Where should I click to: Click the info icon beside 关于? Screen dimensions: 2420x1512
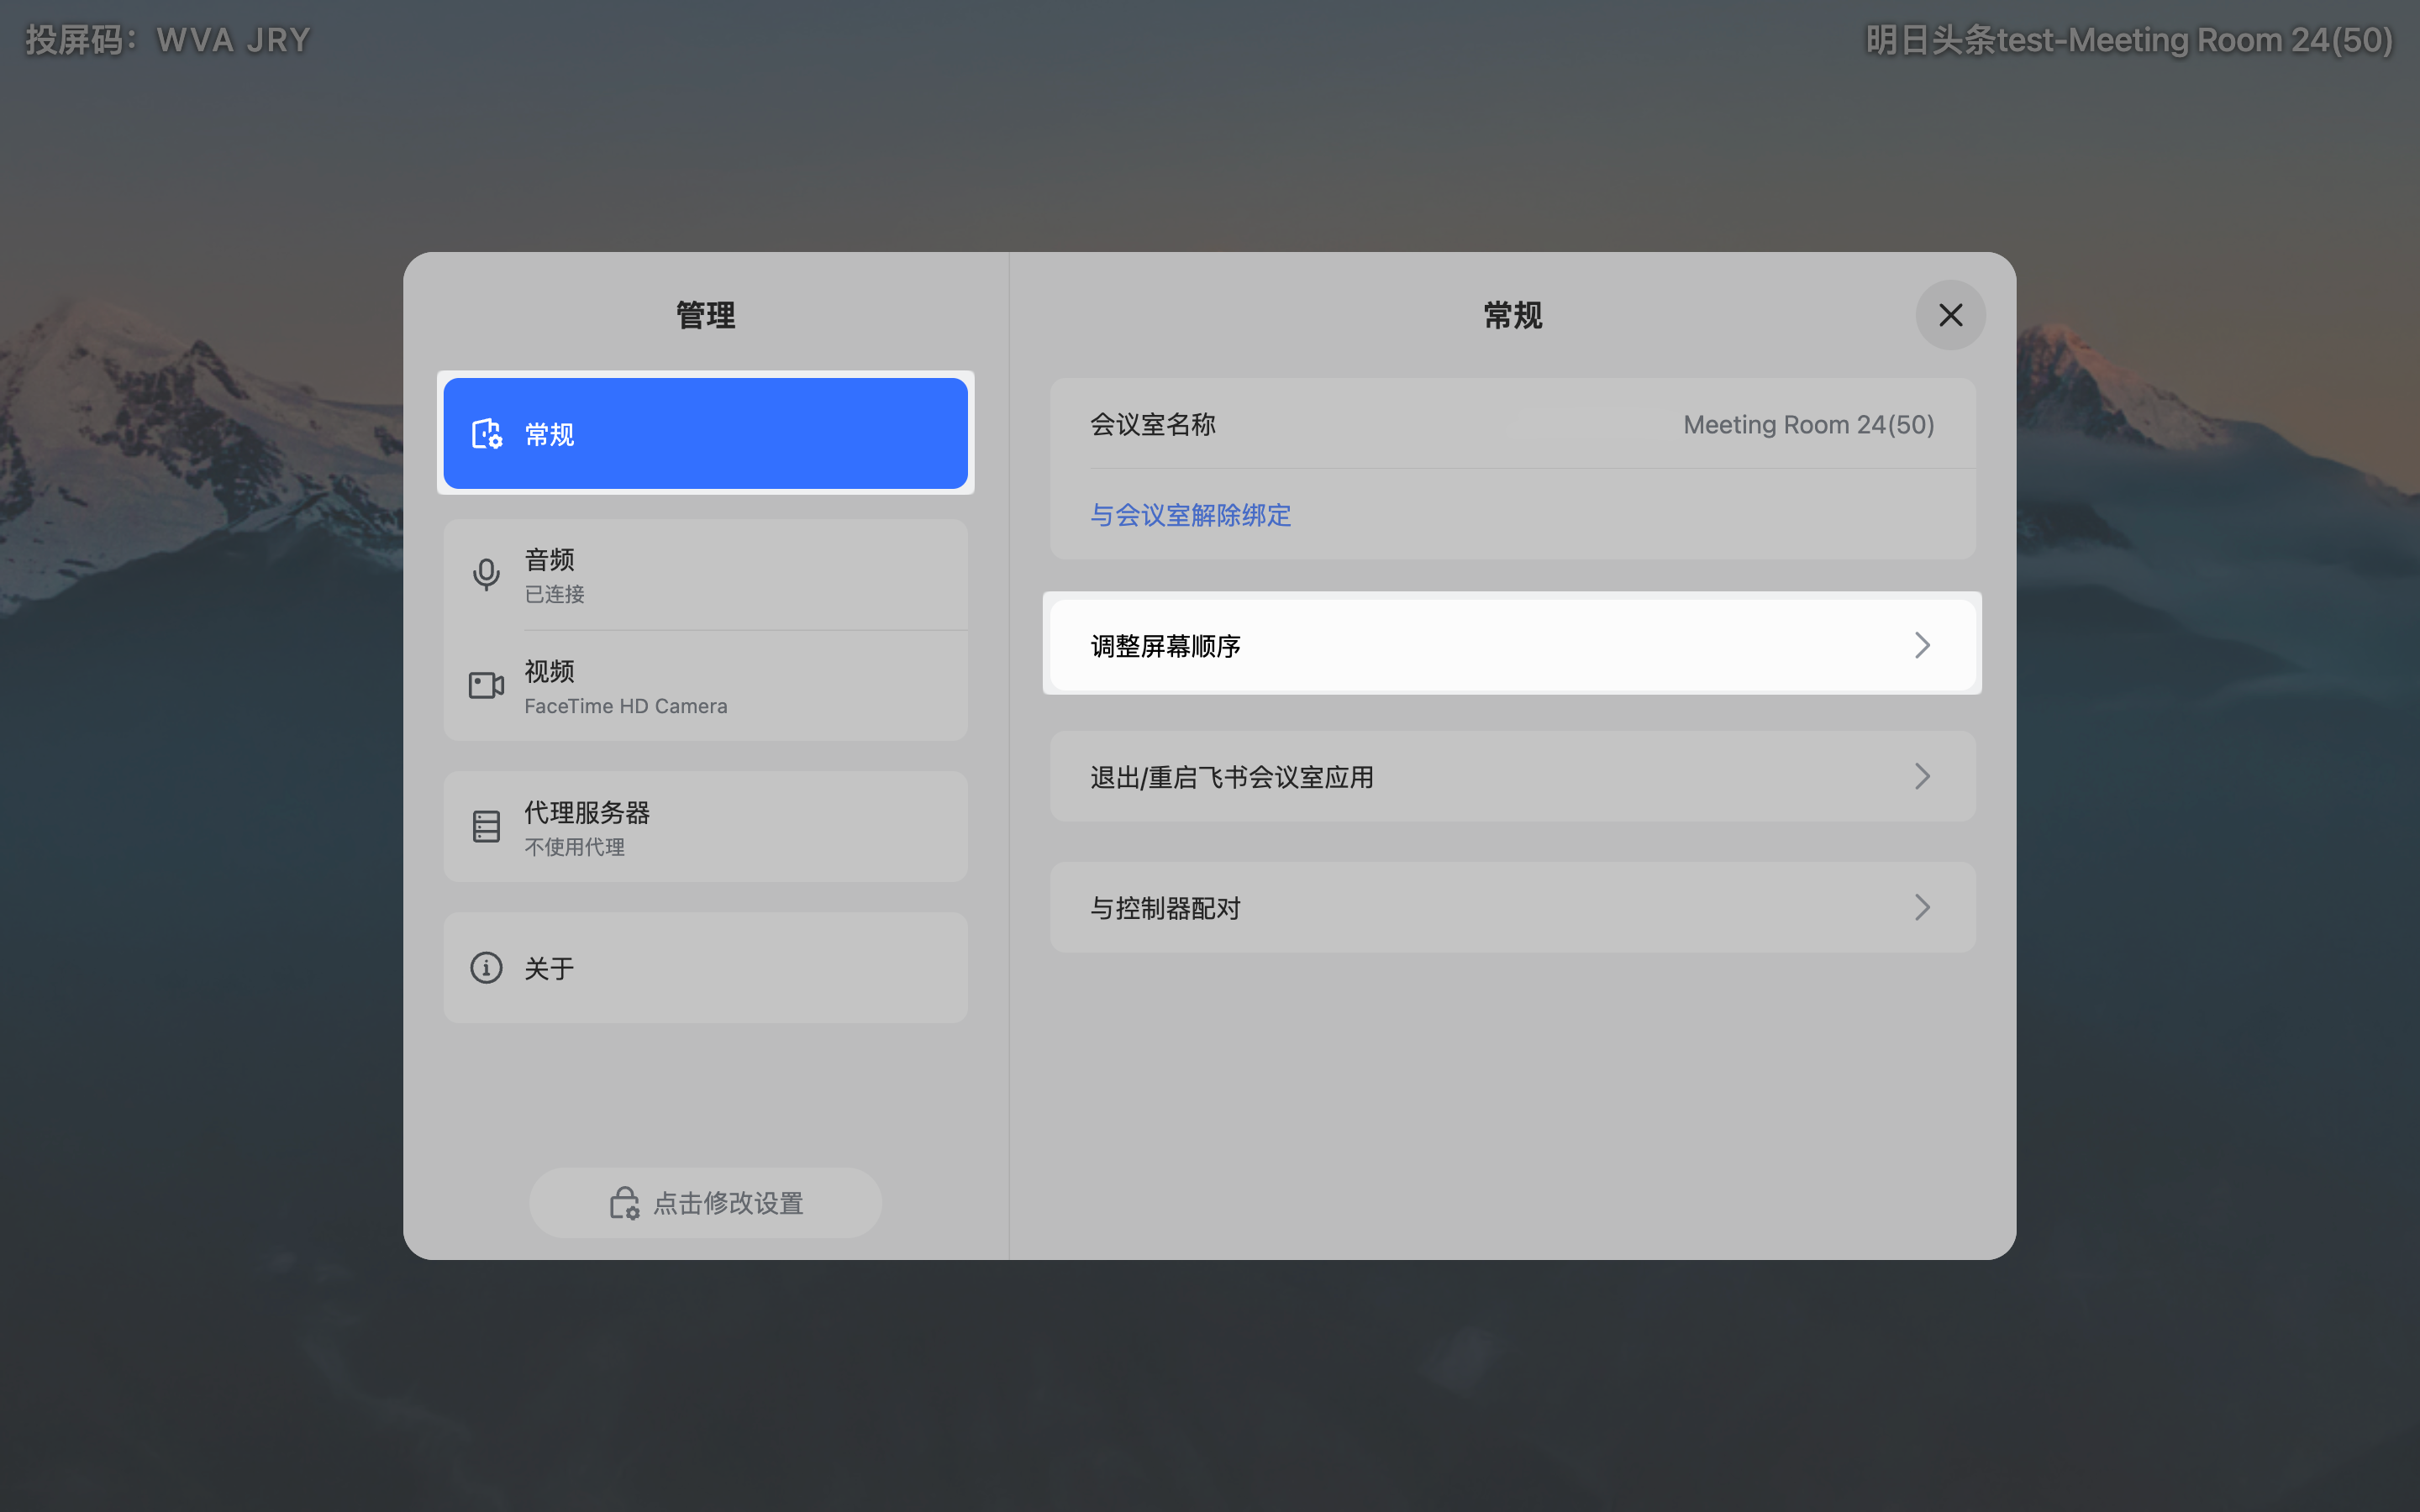[486, 968]
